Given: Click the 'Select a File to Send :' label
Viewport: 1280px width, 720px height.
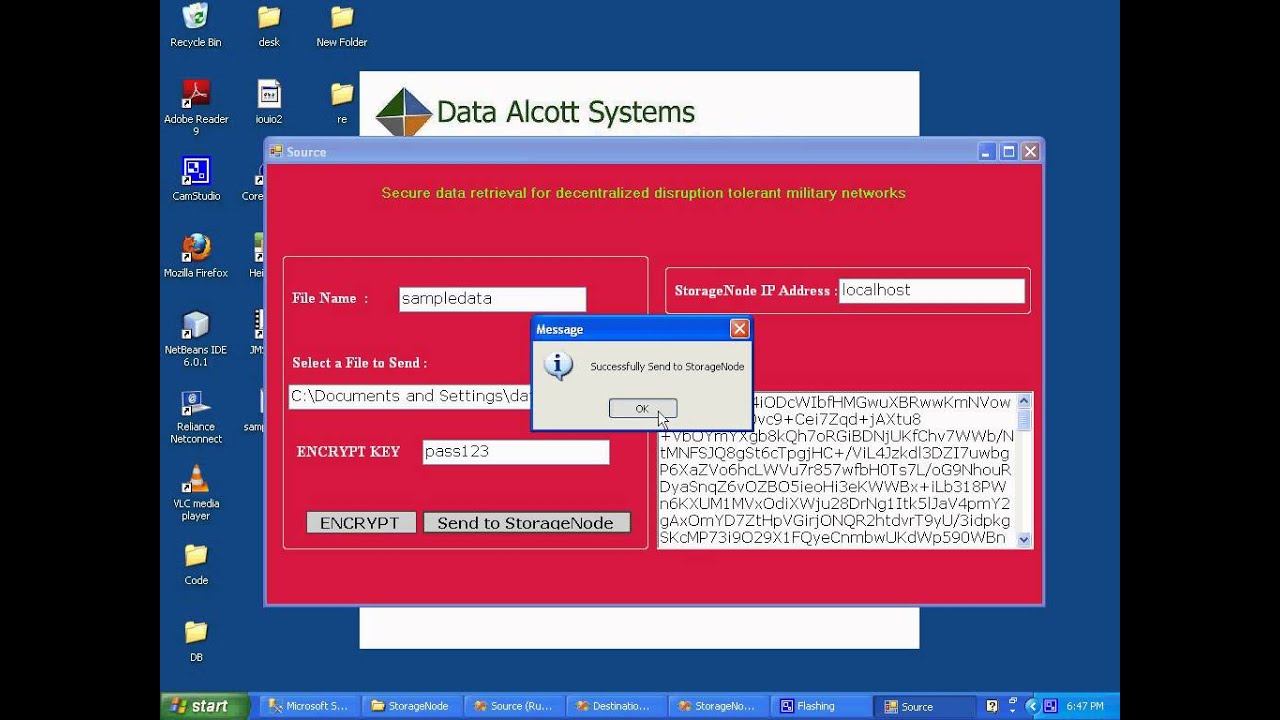Looking at the screenshot, I should (360, 363).
